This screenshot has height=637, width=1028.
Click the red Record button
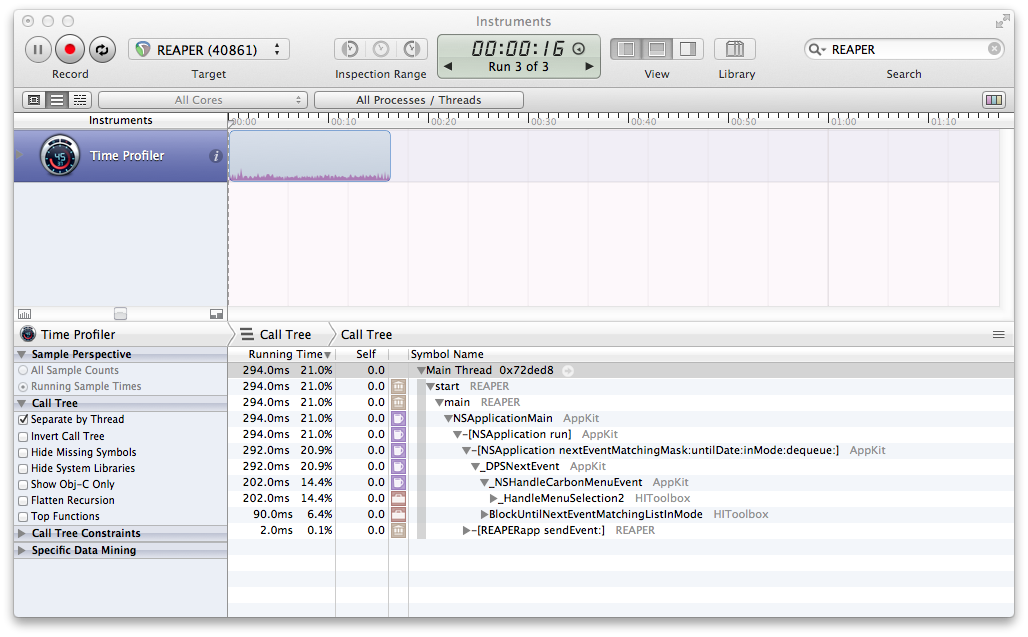pyautogui.click(x=69, y=49)
